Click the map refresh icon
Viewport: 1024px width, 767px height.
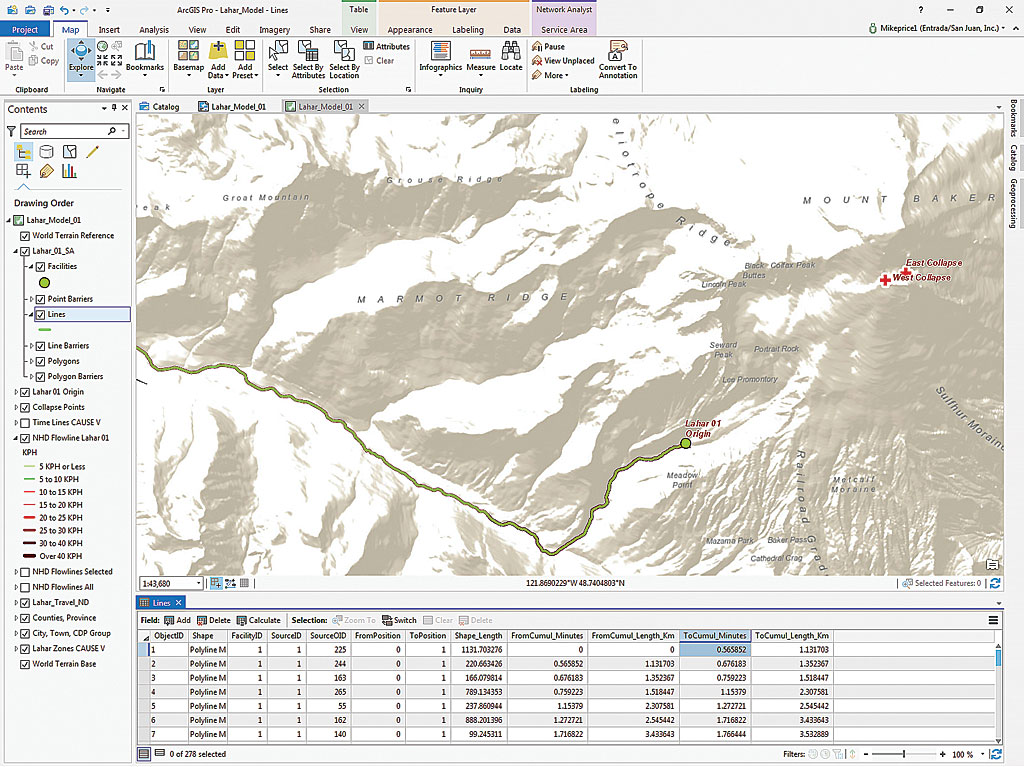point(995,583)
